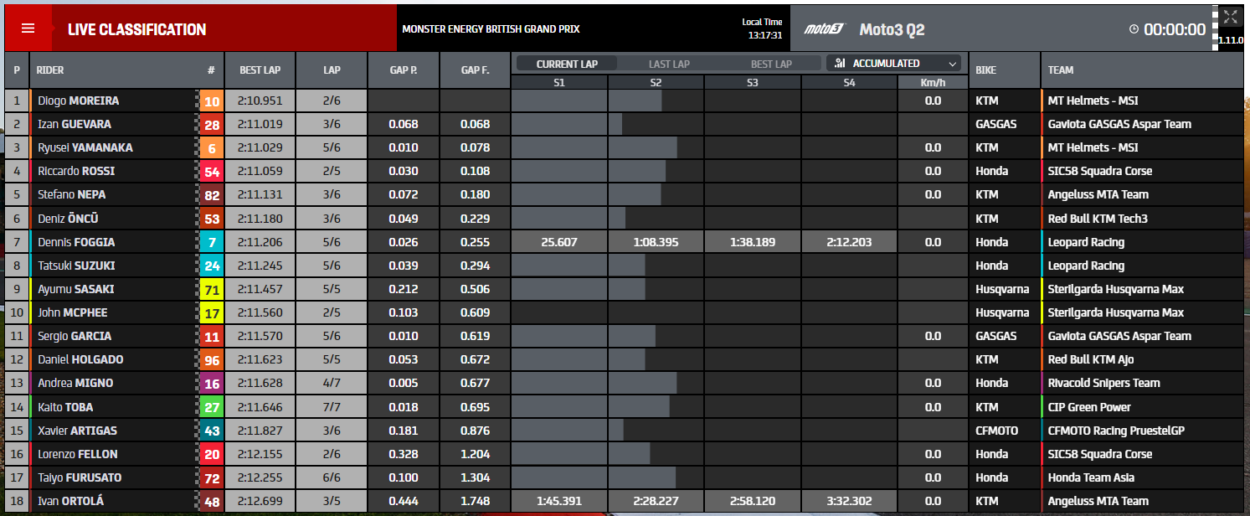Image resolution: width=1250 pixels, height=516 pixels.
Task: Select rider Ayumu SASAKI
Action: (x=75, y=289)
